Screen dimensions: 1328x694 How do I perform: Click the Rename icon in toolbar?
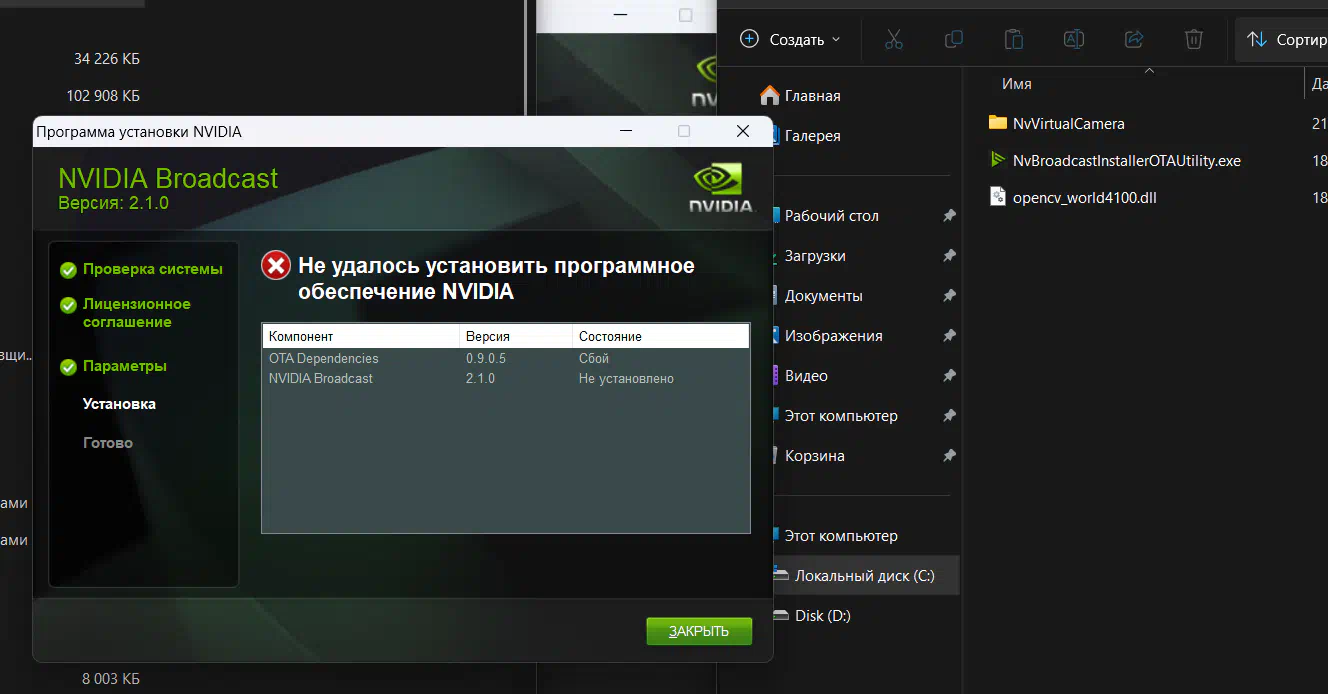1073,40
